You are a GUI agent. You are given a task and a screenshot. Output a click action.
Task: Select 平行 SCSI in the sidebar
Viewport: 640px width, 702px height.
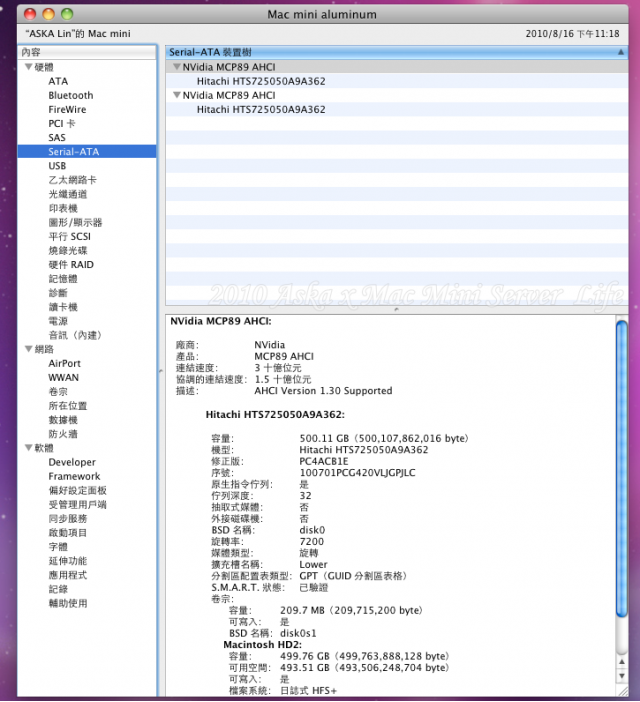(x=69, y=236)
